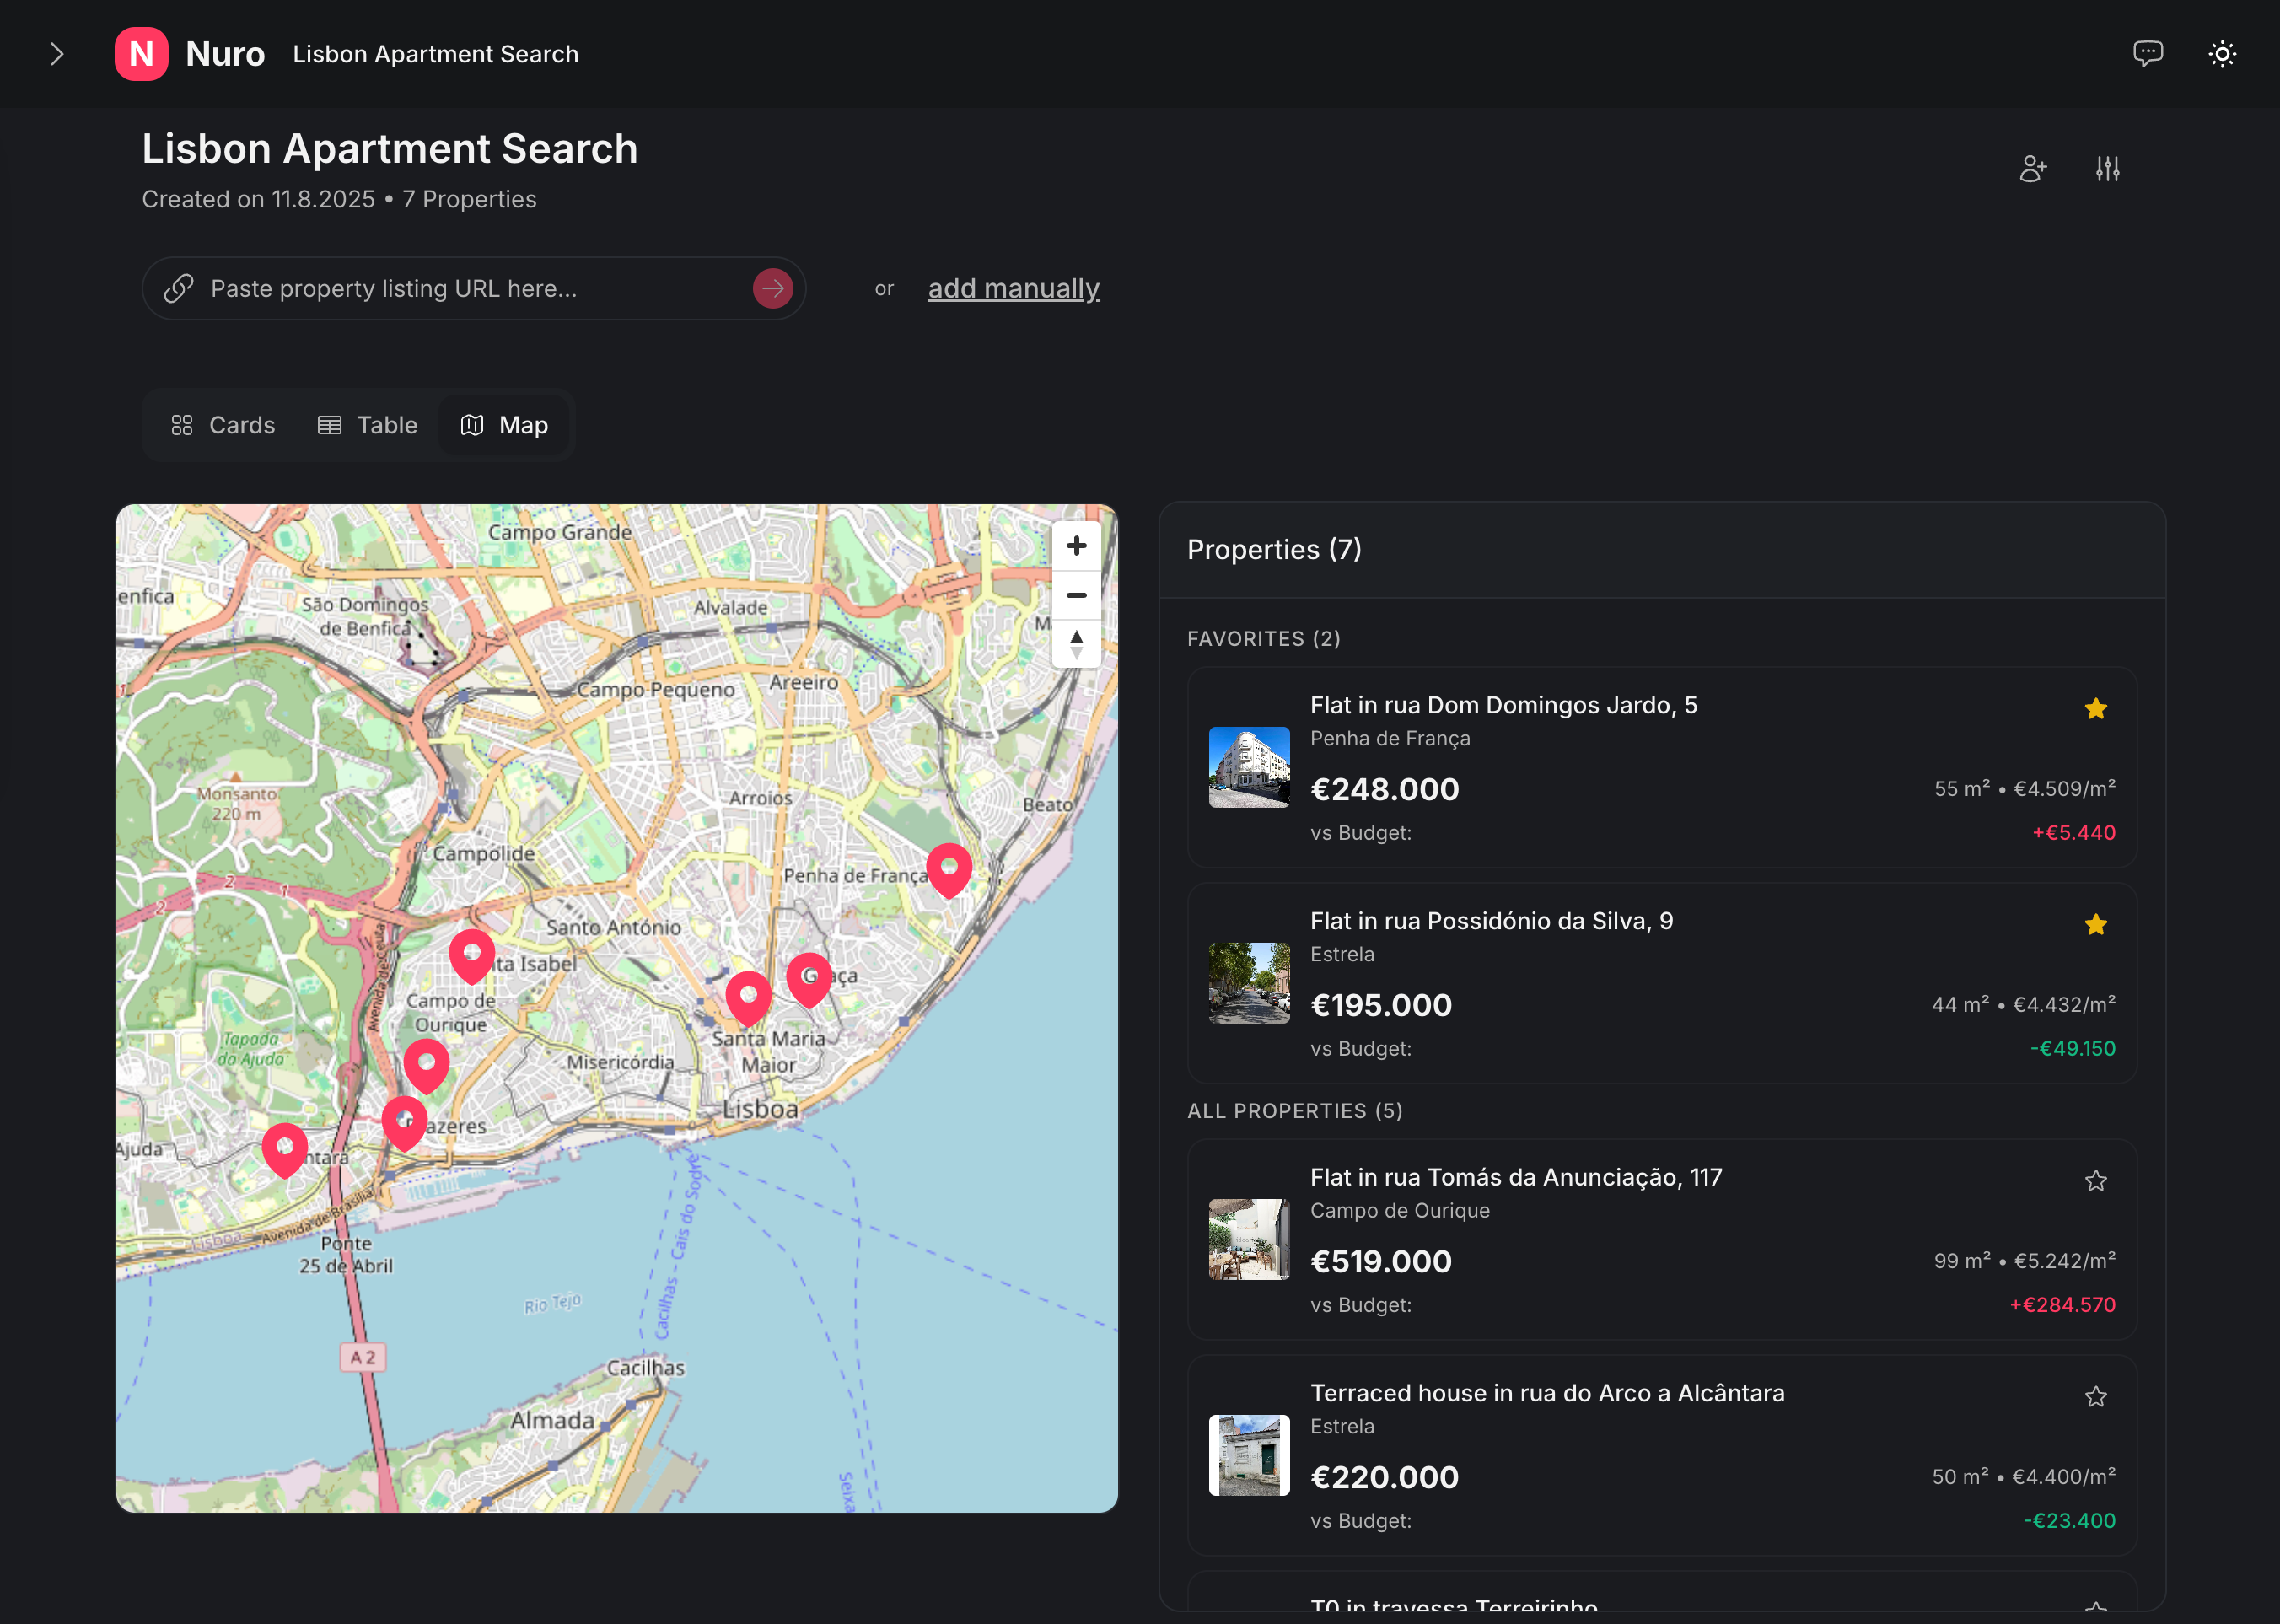
Task: Unfavorite Flat in rua Dom Domingos Jardo
Action: point(2096,708)
